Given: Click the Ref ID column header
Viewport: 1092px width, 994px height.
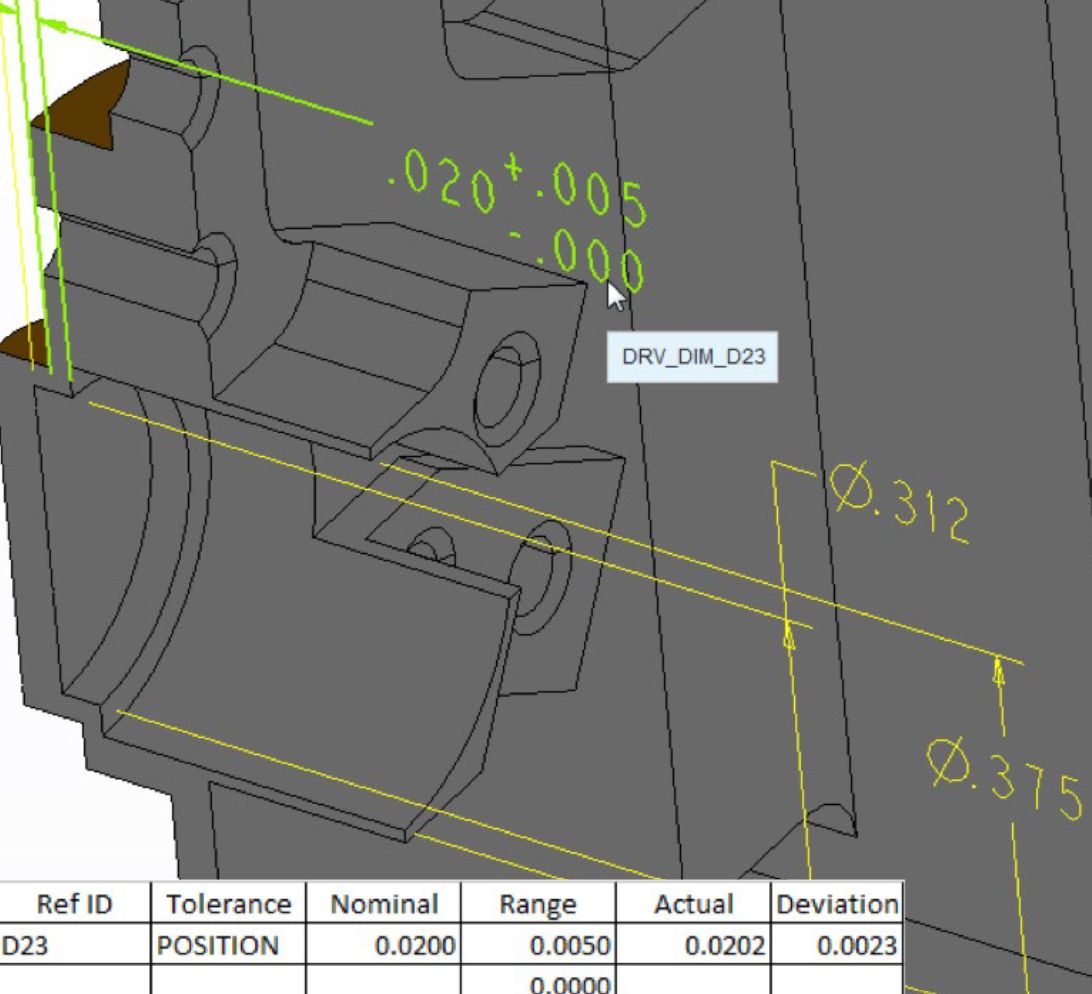Looking at the screenshot, I should pos(74,904).
